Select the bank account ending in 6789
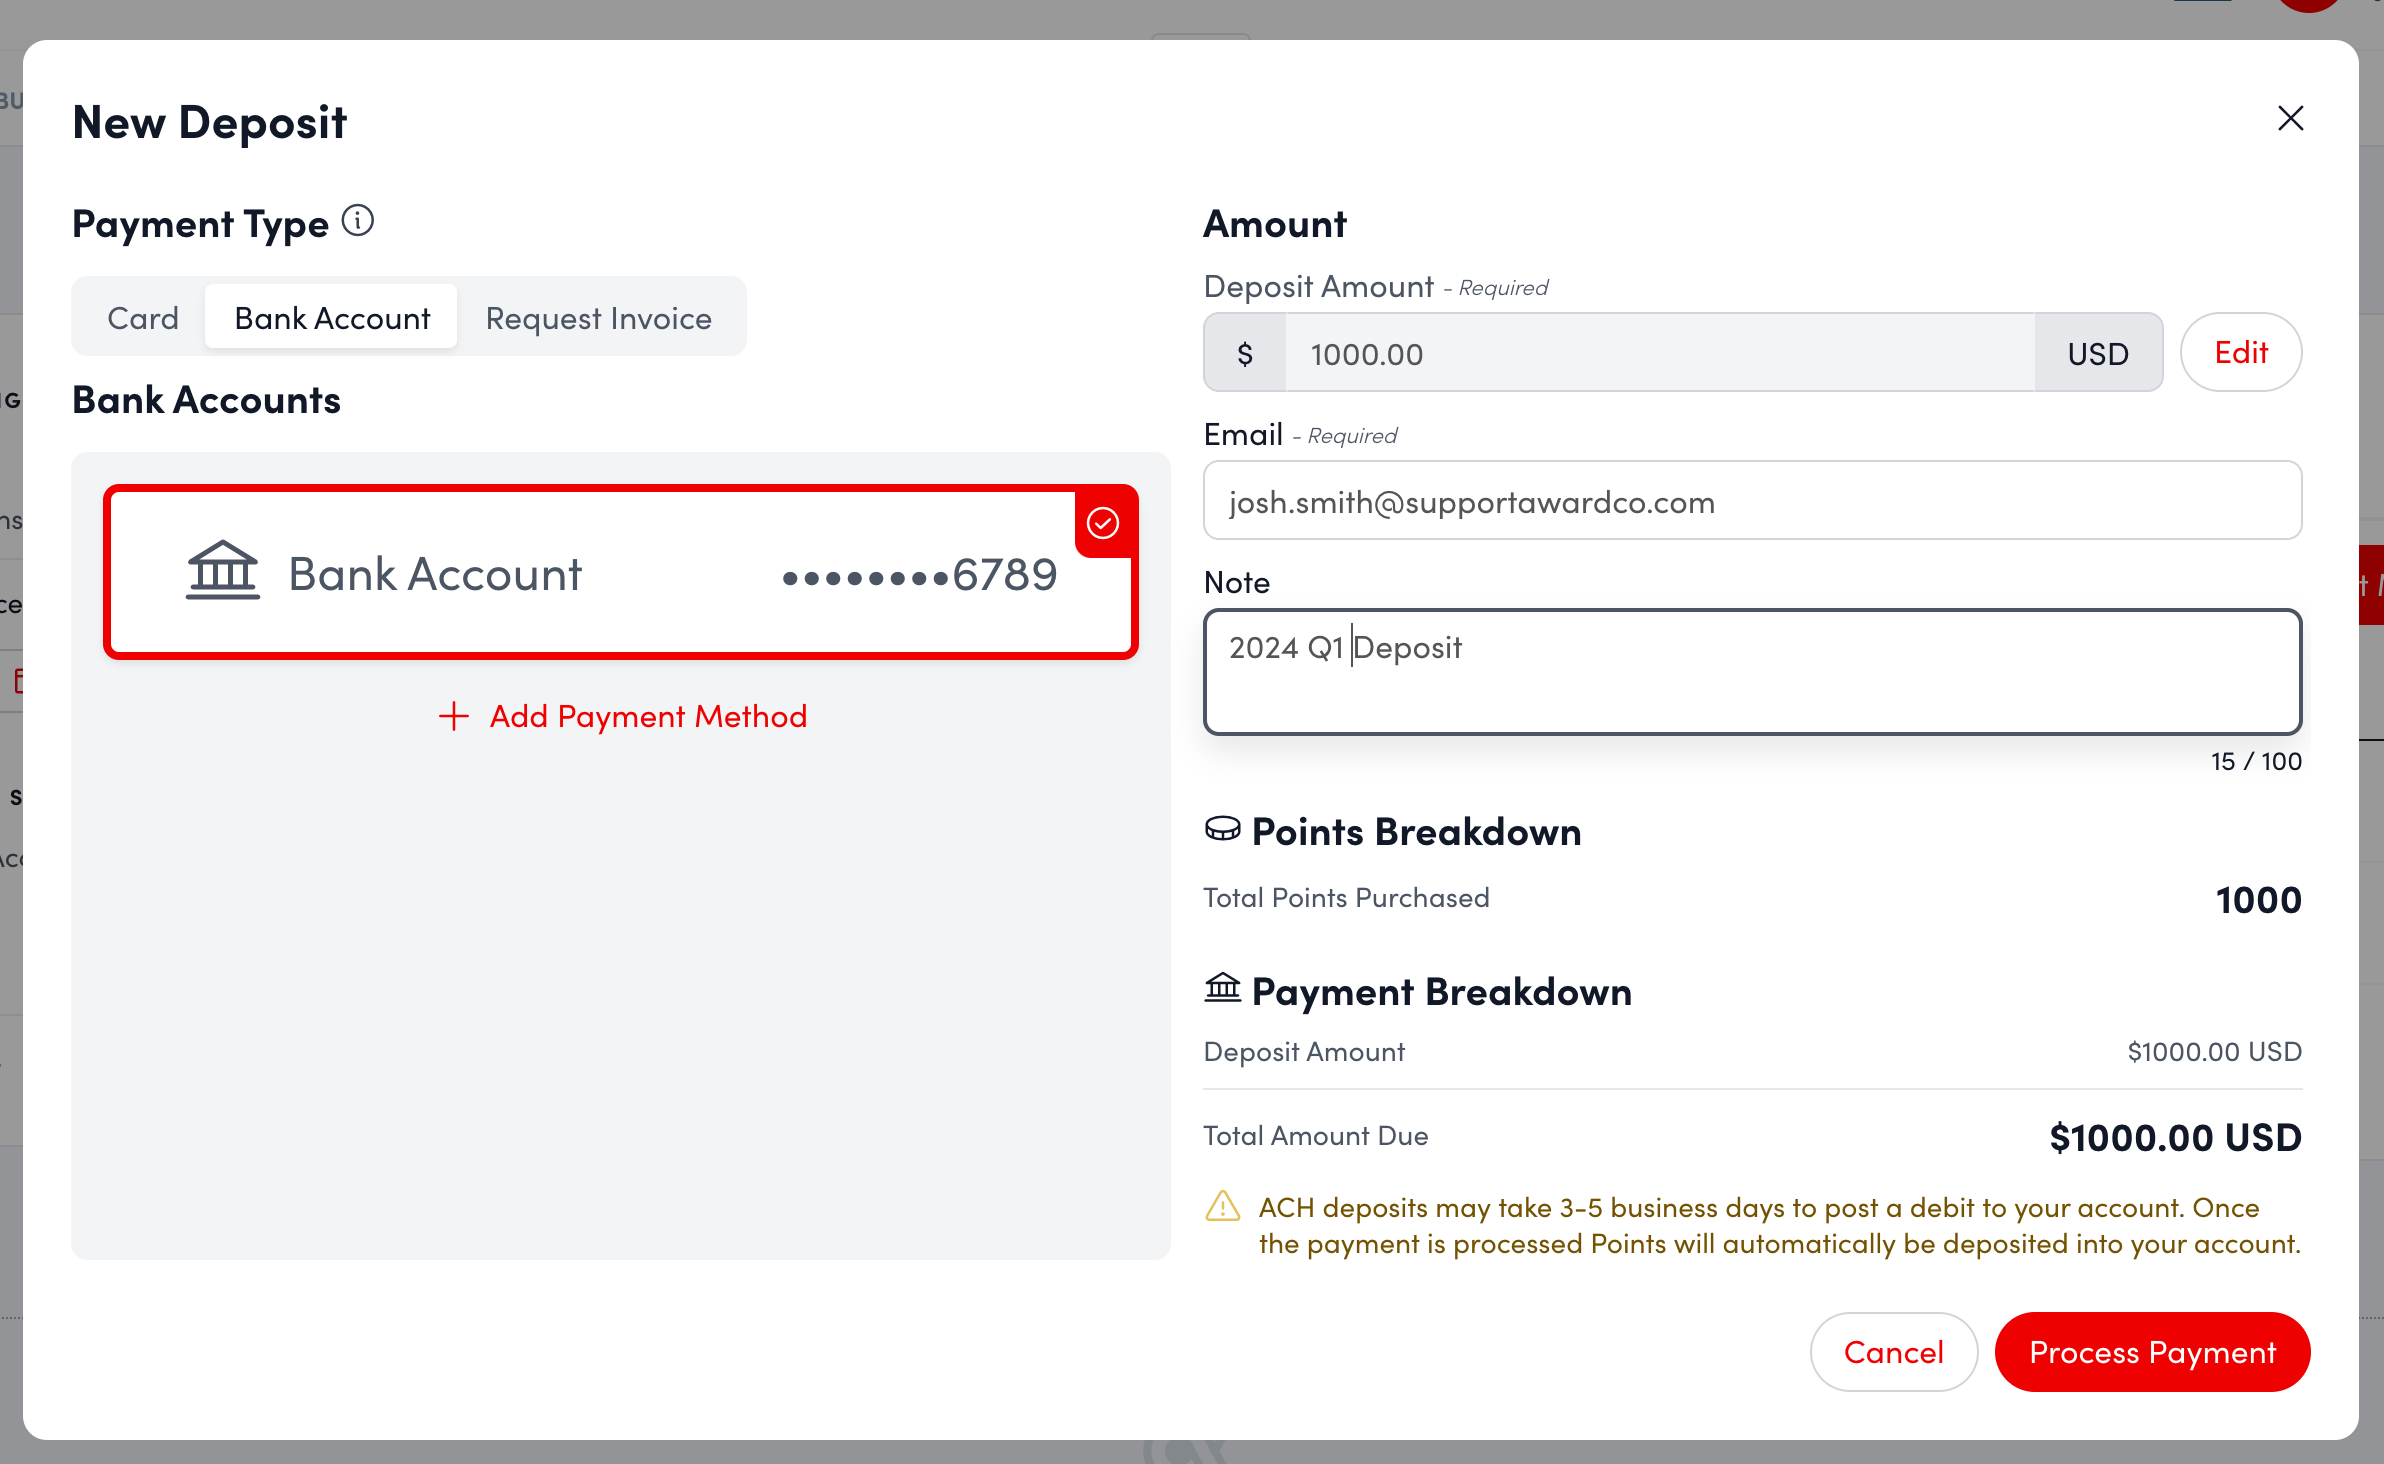Screen dimensions: 2384x1464 click(x=620, y=573)
